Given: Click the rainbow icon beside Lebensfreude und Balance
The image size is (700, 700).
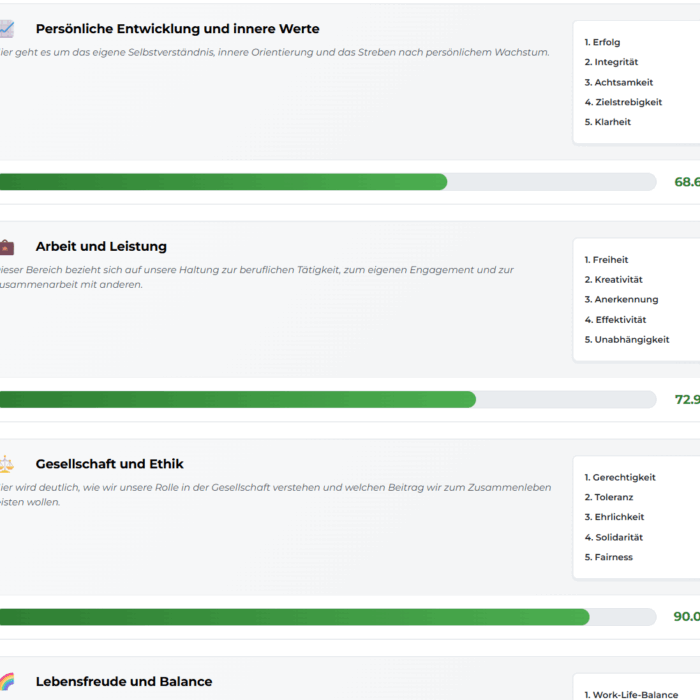Looking at the screenshot, I should coord(6,682).
